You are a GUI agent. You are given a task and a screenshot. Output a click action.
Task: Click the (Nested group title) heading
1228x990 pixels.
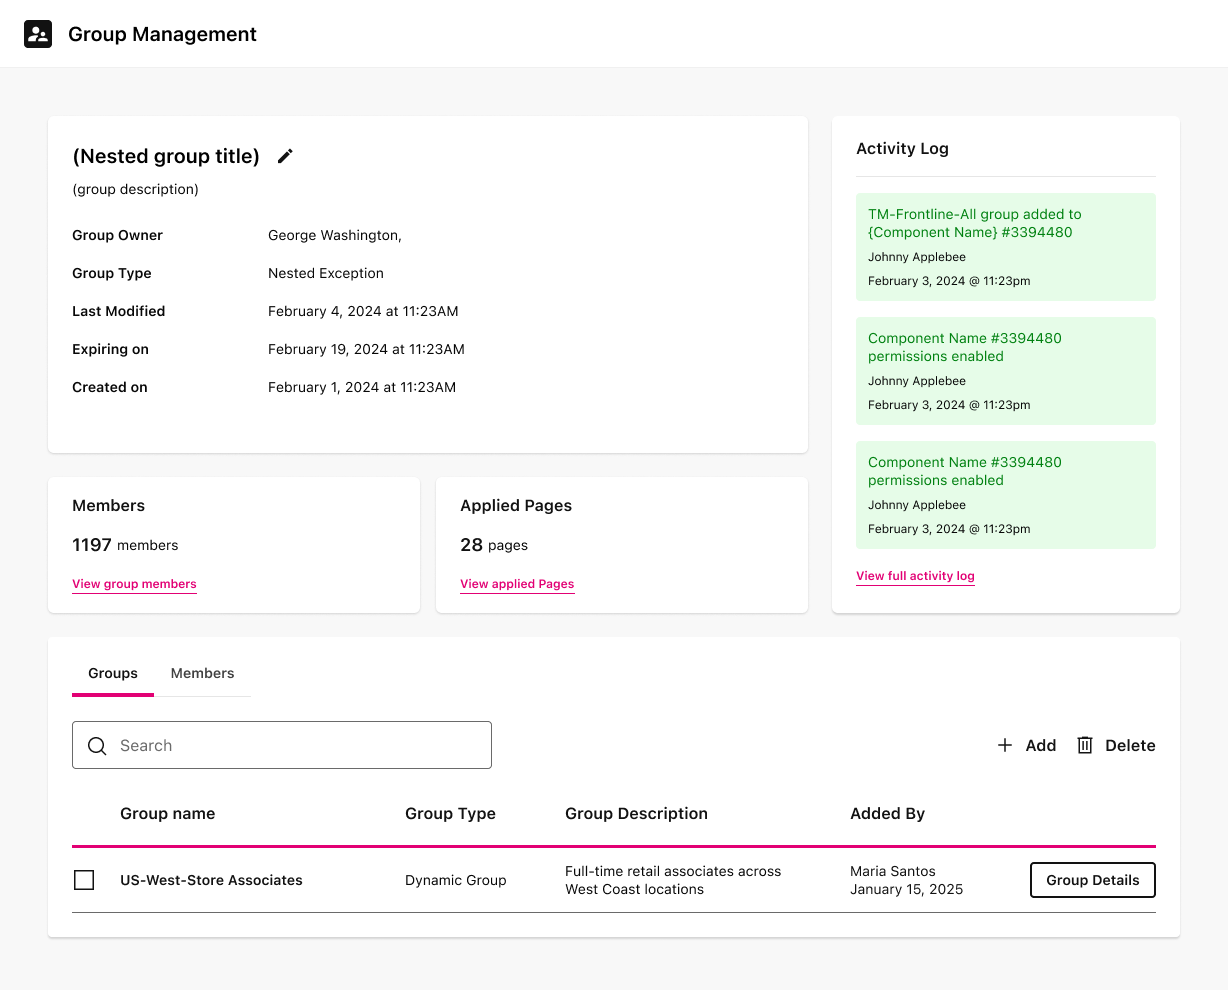[x=166, y=156]
